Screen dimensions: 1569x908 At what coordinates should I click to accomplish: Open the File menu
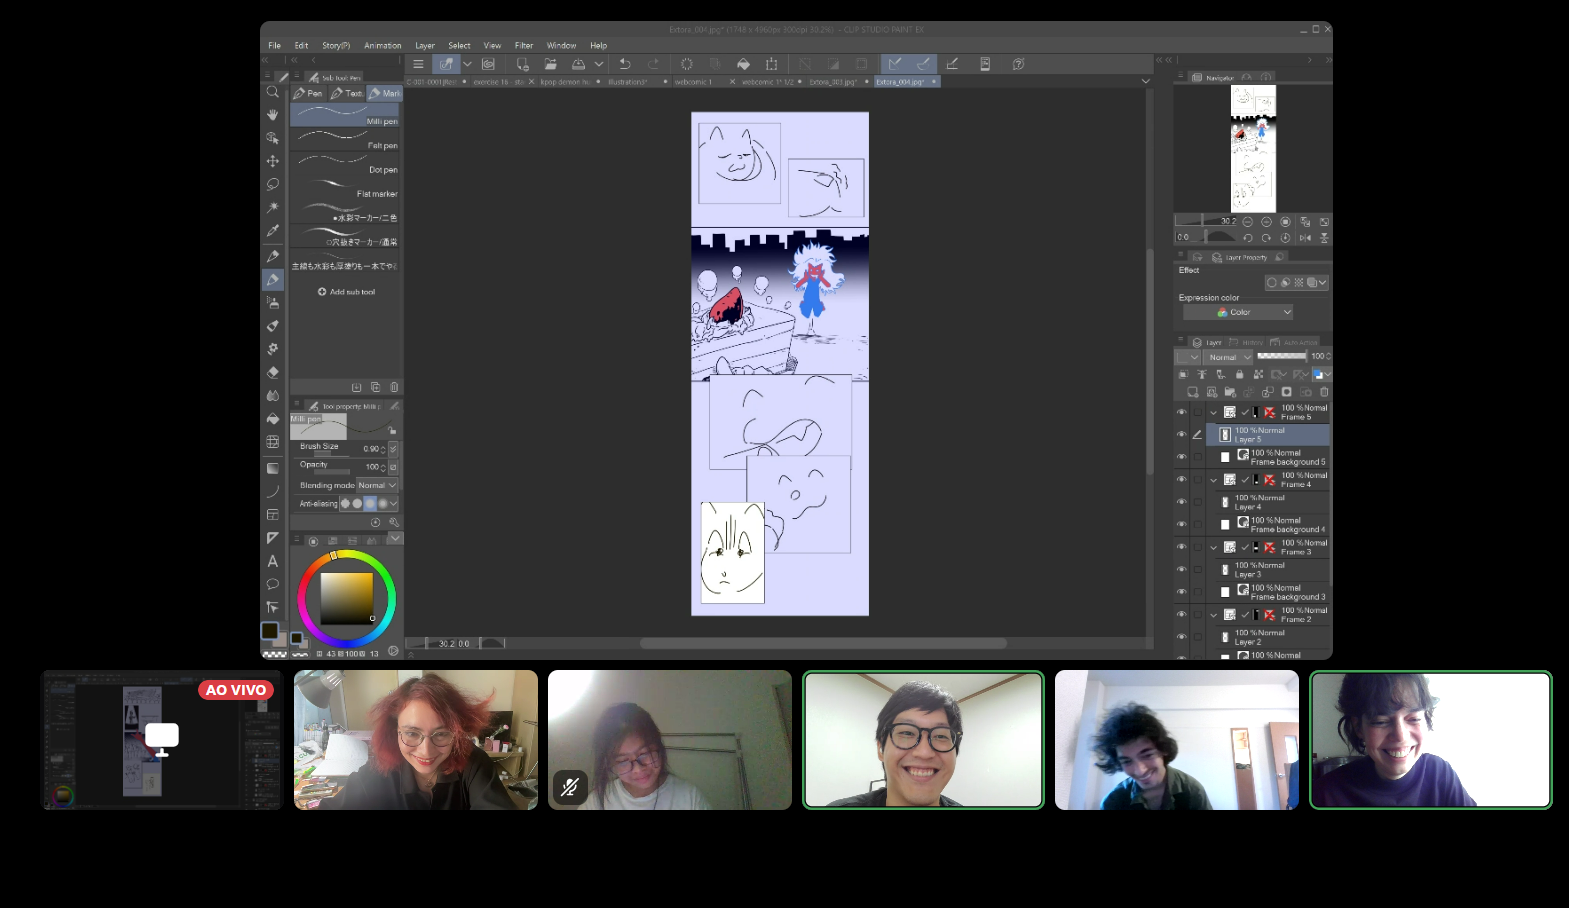click(x=274, y=45)
